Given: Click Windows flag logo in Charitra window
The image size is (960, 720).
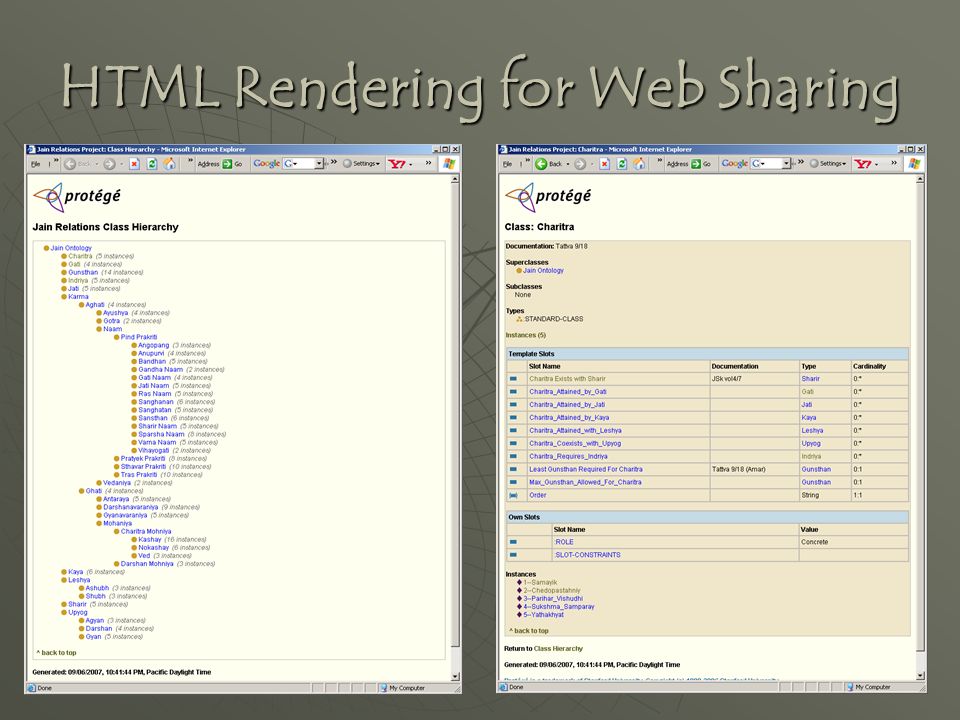Looking at the screenshot, I should pos(915,163).
